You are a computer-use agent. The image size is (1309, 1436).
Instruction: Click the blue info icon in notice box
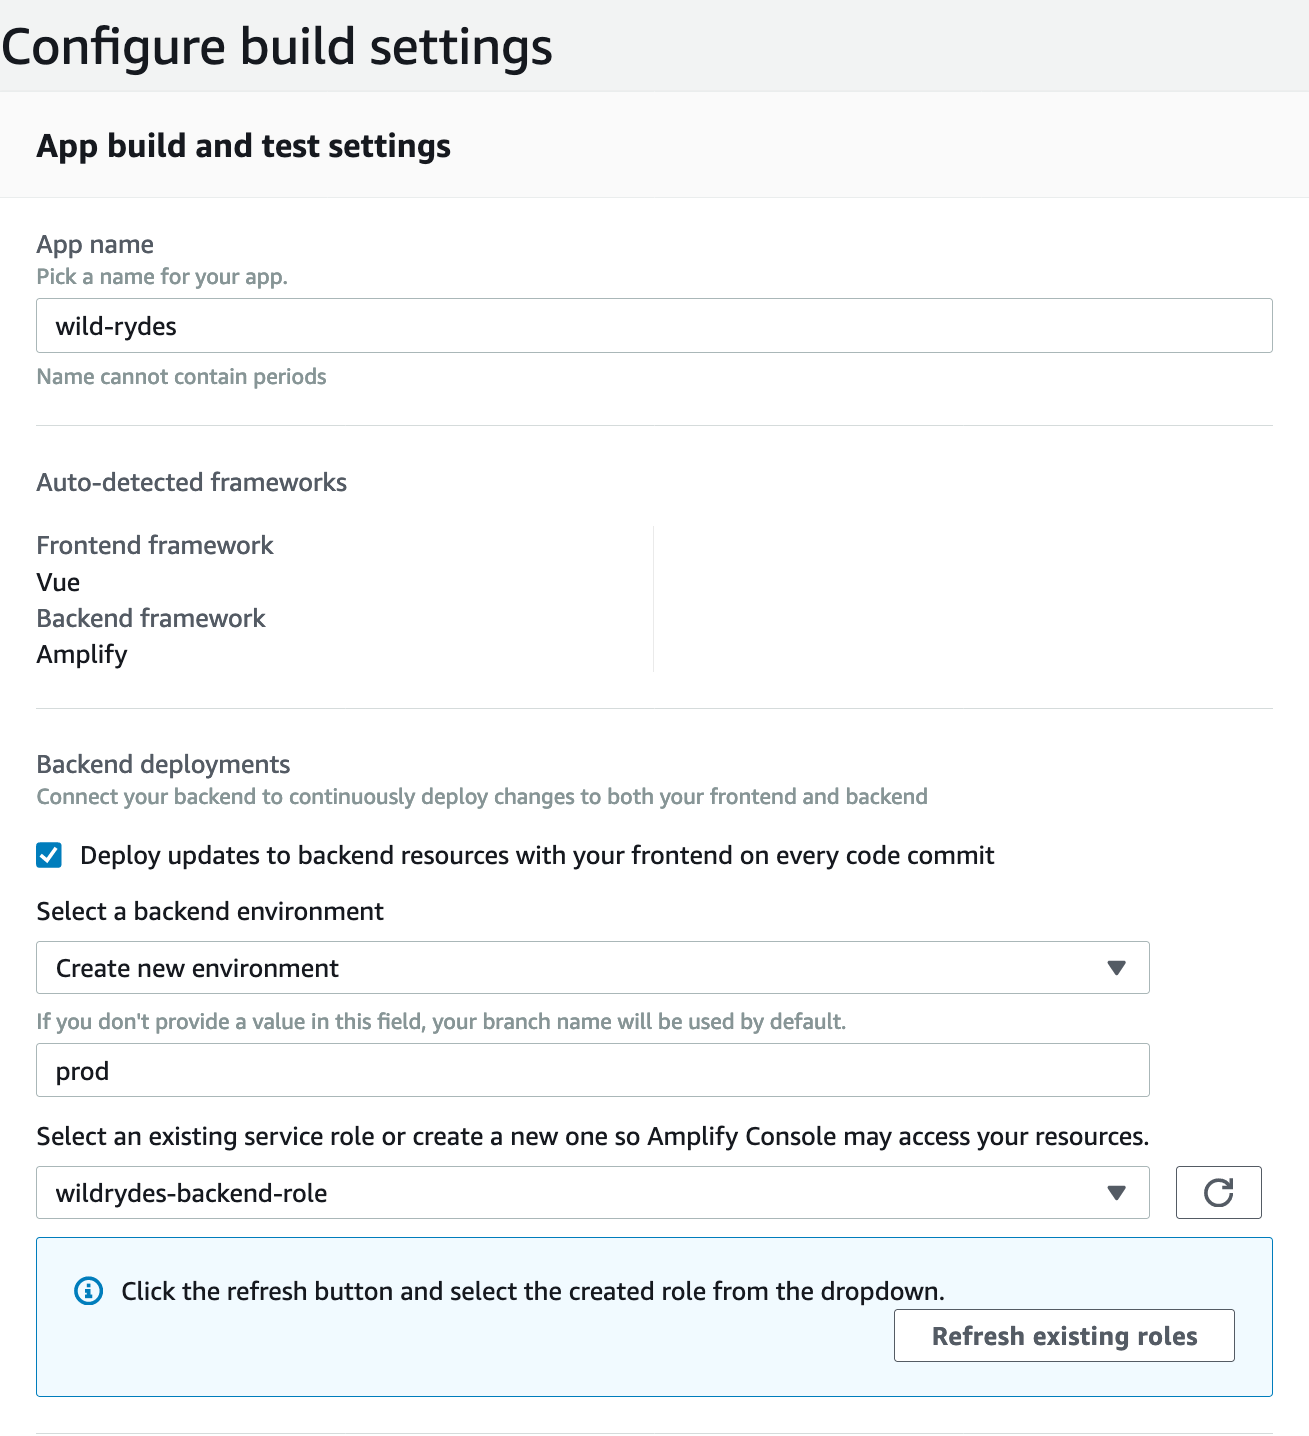pyautogui.click(x=89, y=1291)
